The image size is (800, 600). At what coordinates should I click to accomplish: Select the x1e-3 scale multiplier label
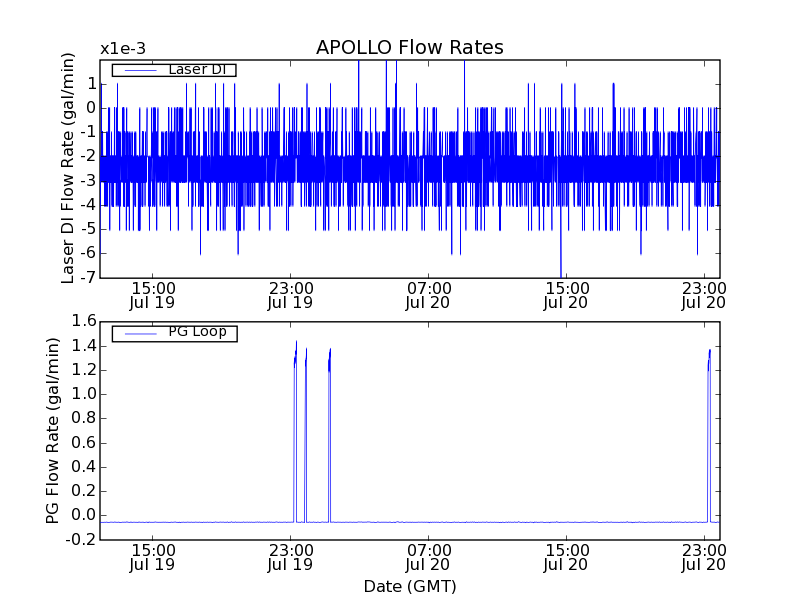(123, 49)
